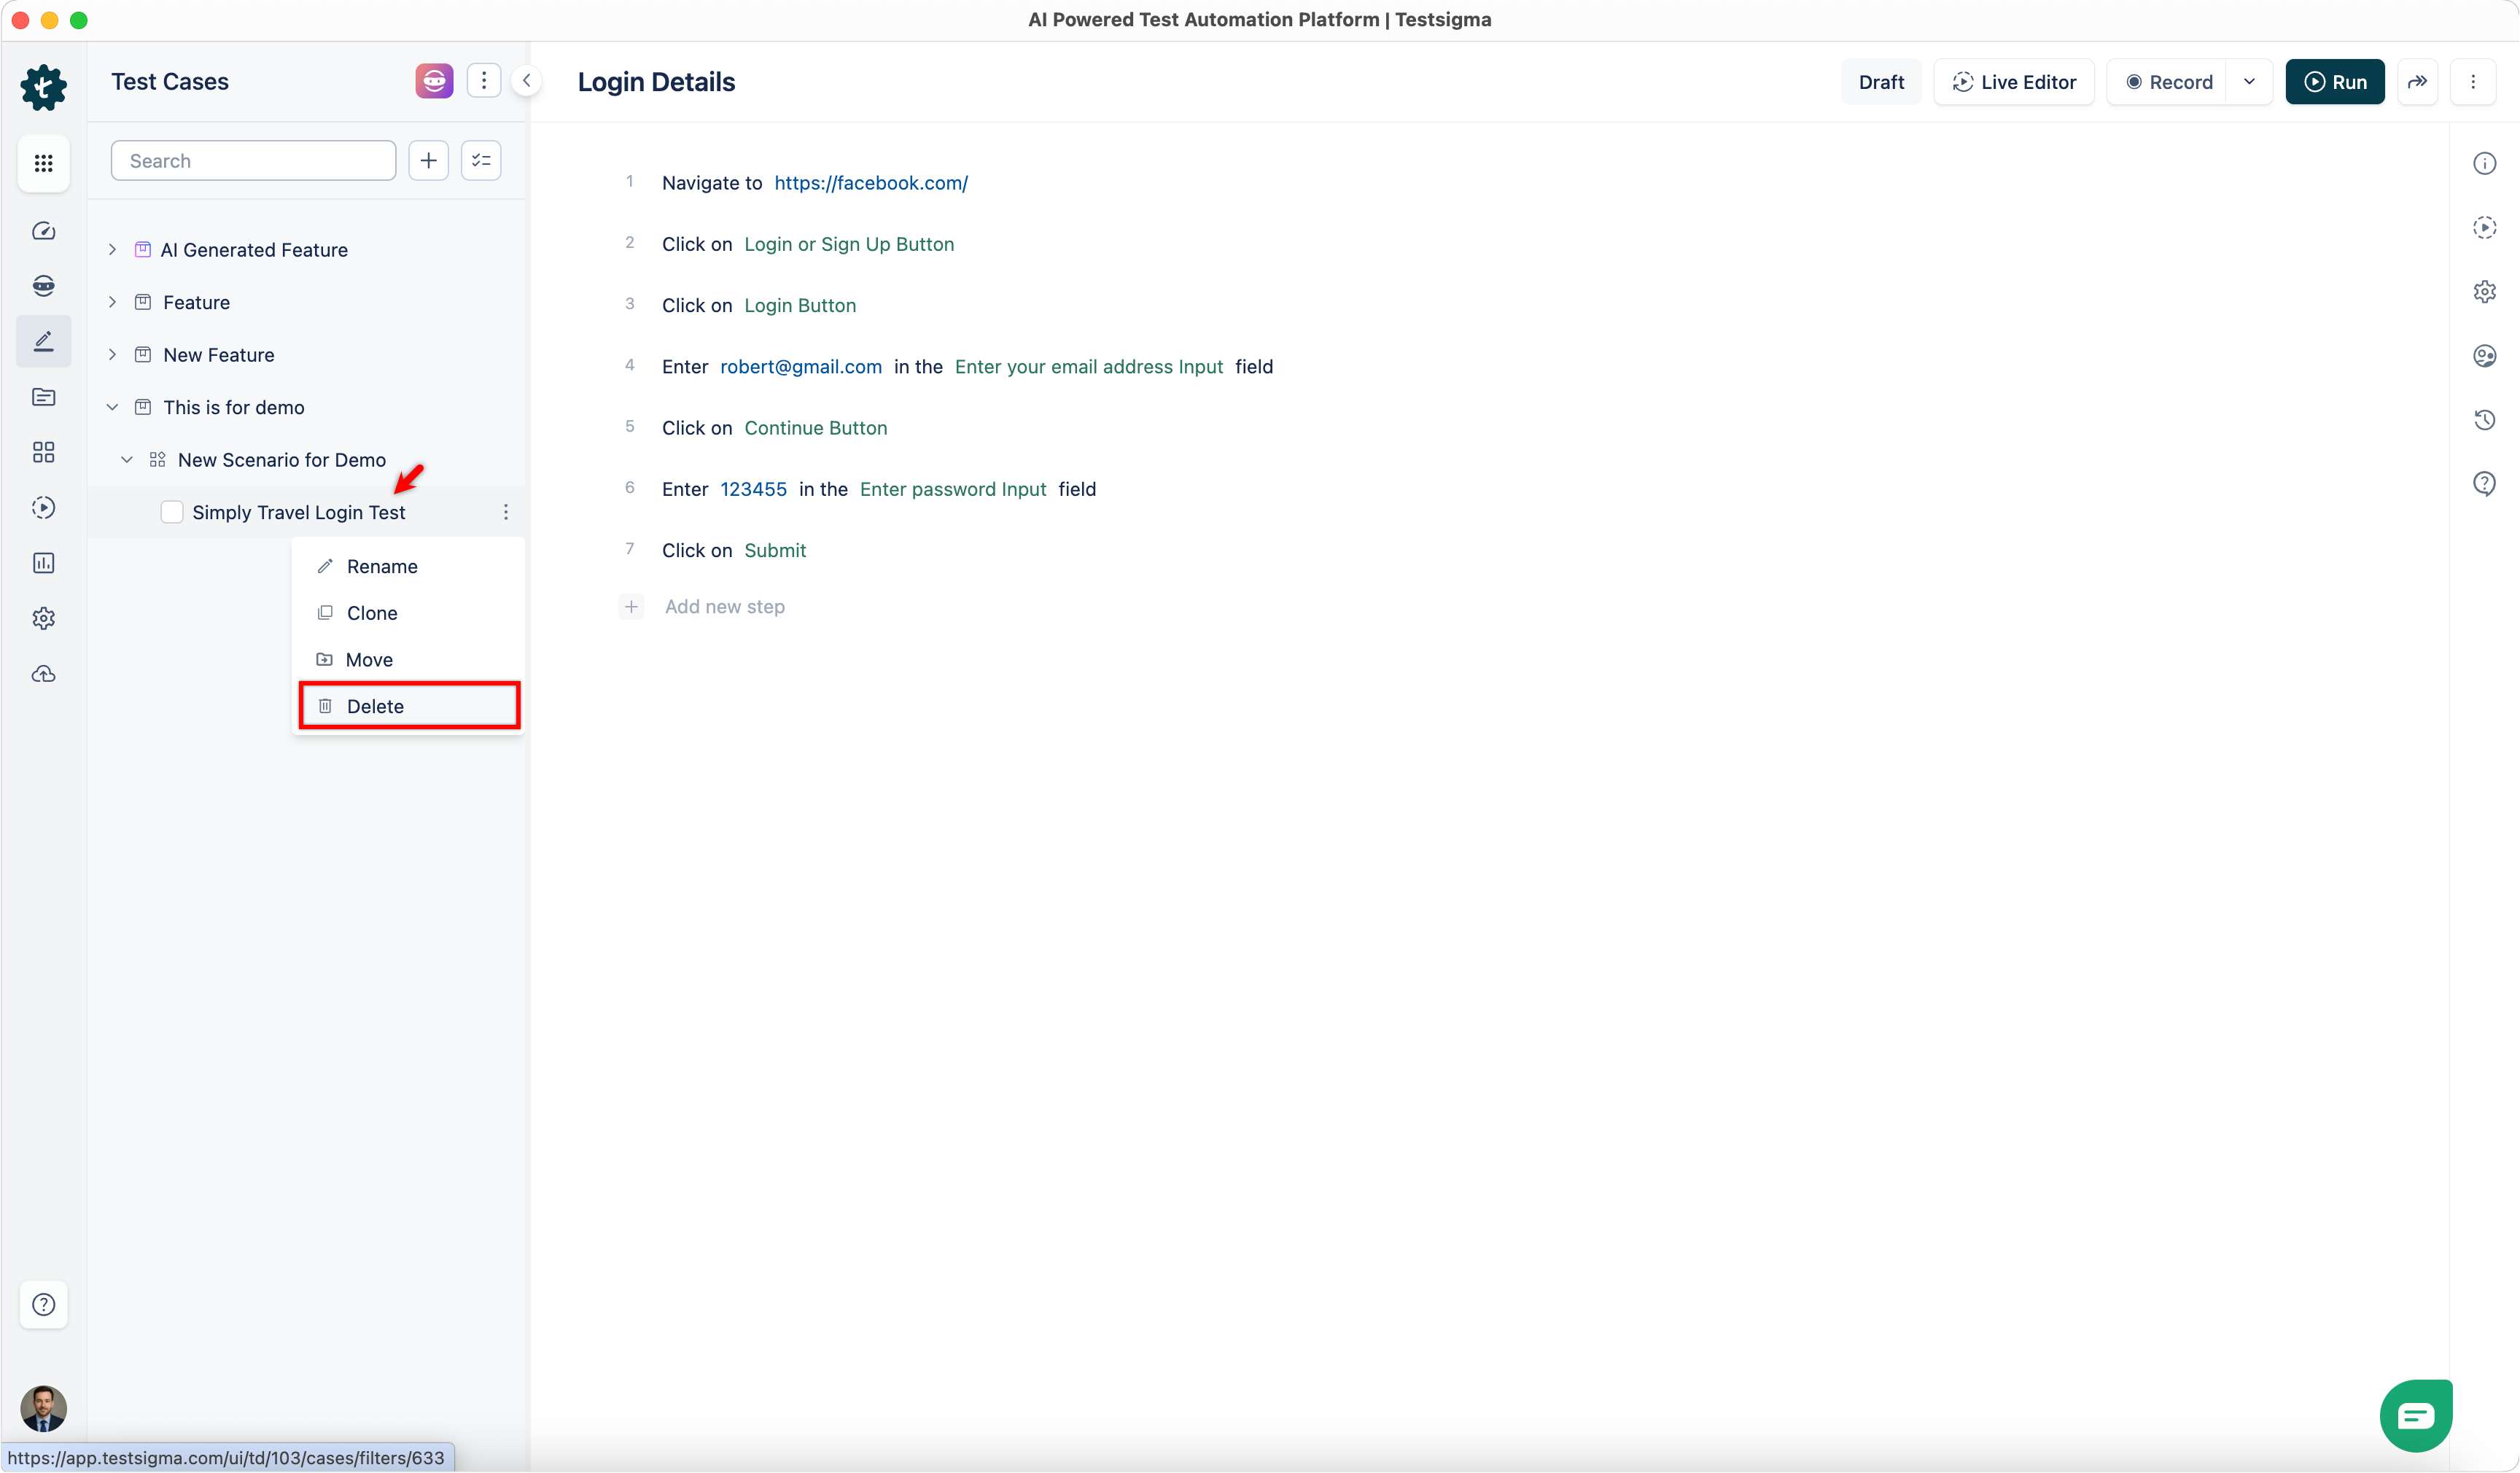Viewport: 2520px width, 1473px height.
Task: Open the cloud upload icon in sidebar
Action: (x=43, y=674)
